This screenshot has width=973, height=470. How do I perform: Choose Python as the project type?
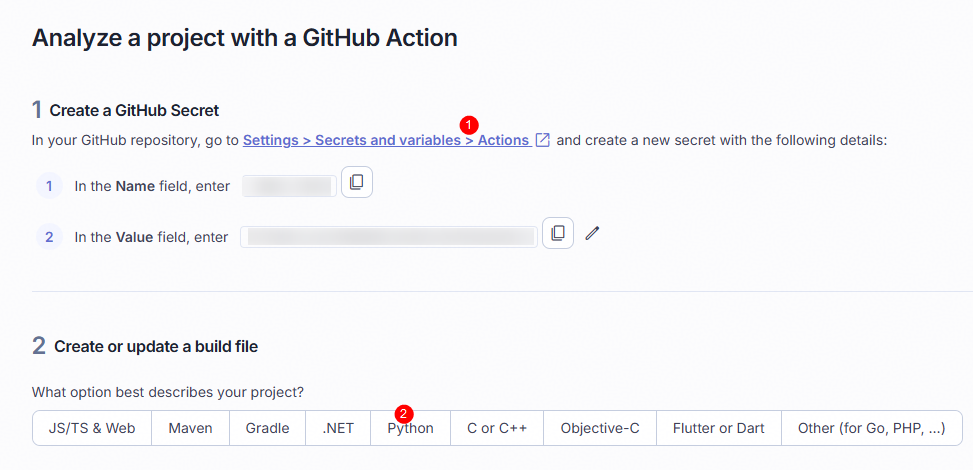411,428
